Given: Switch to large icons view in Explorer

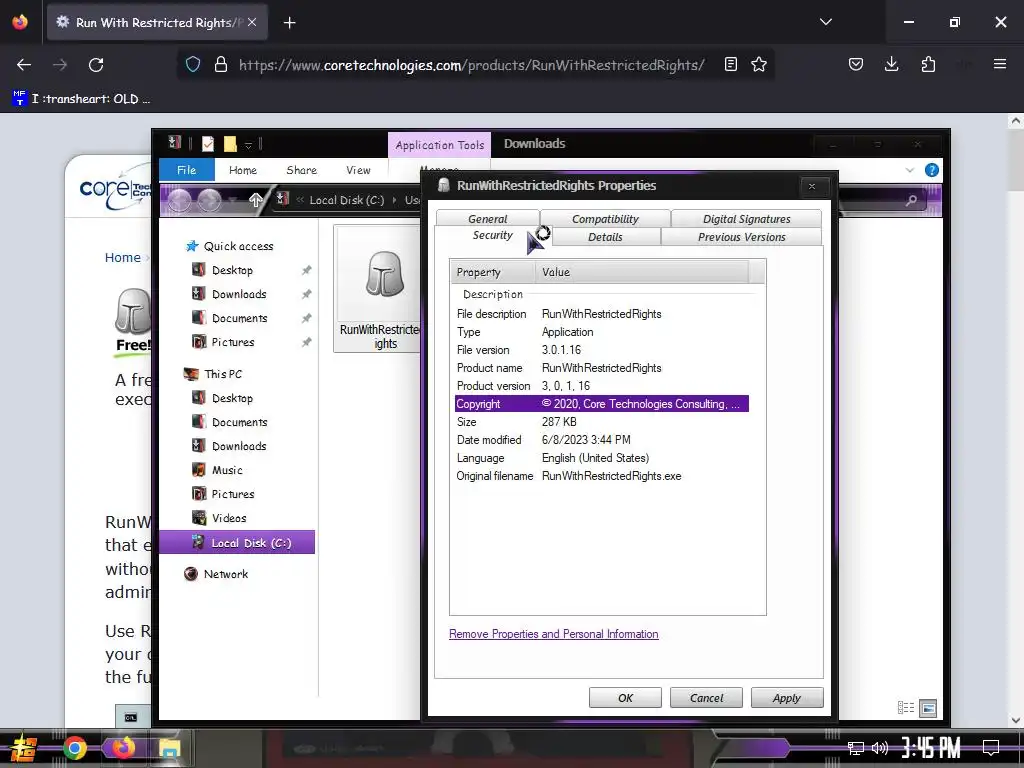Looking at the screenshot, I should (928, 707).
